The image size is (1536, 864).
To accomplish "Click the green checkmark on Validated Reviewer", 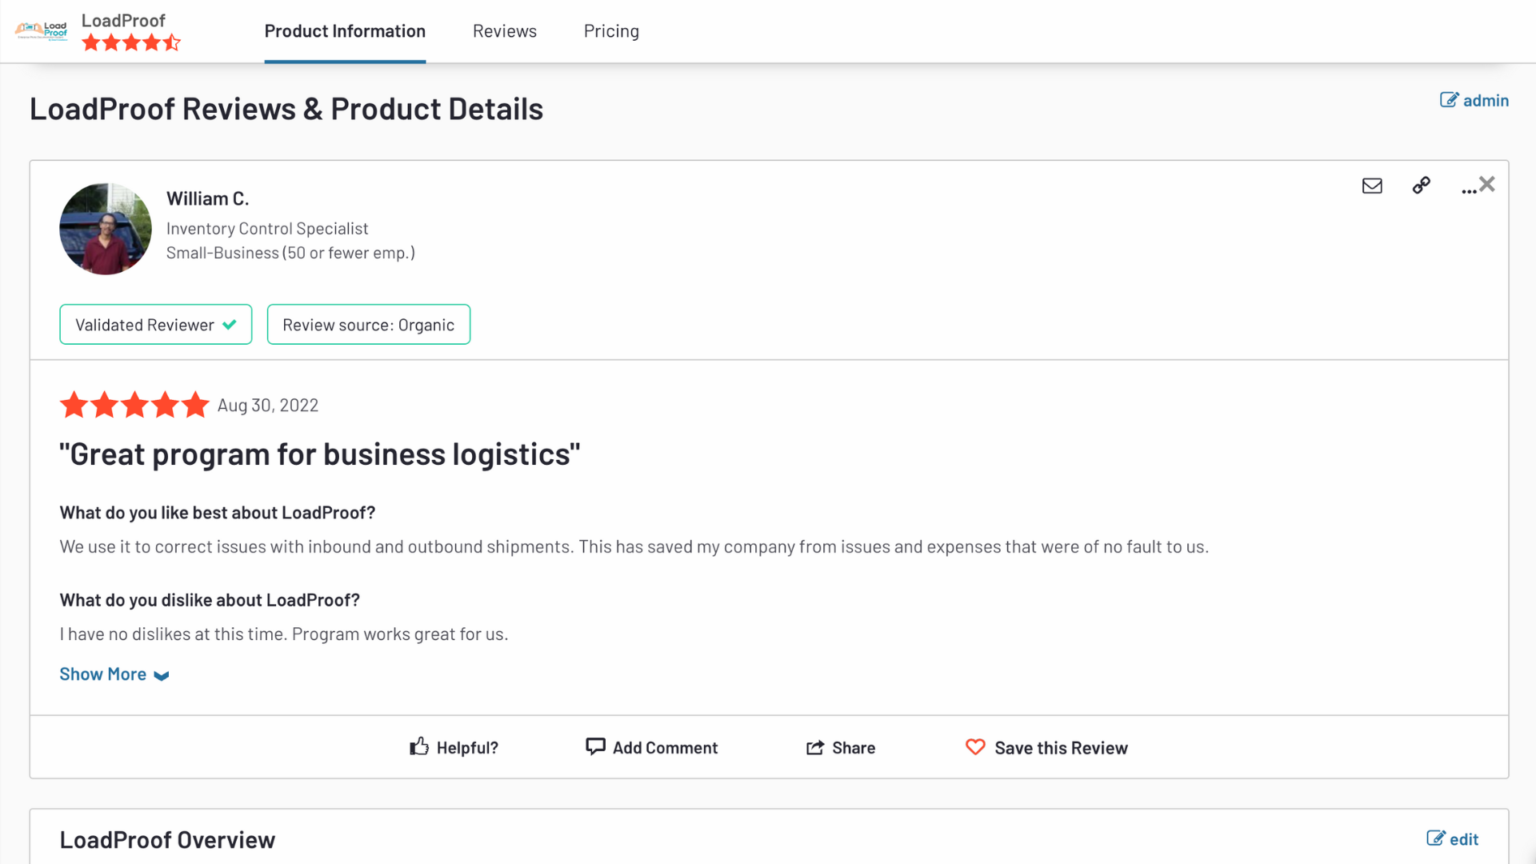I will pos(230,324).
